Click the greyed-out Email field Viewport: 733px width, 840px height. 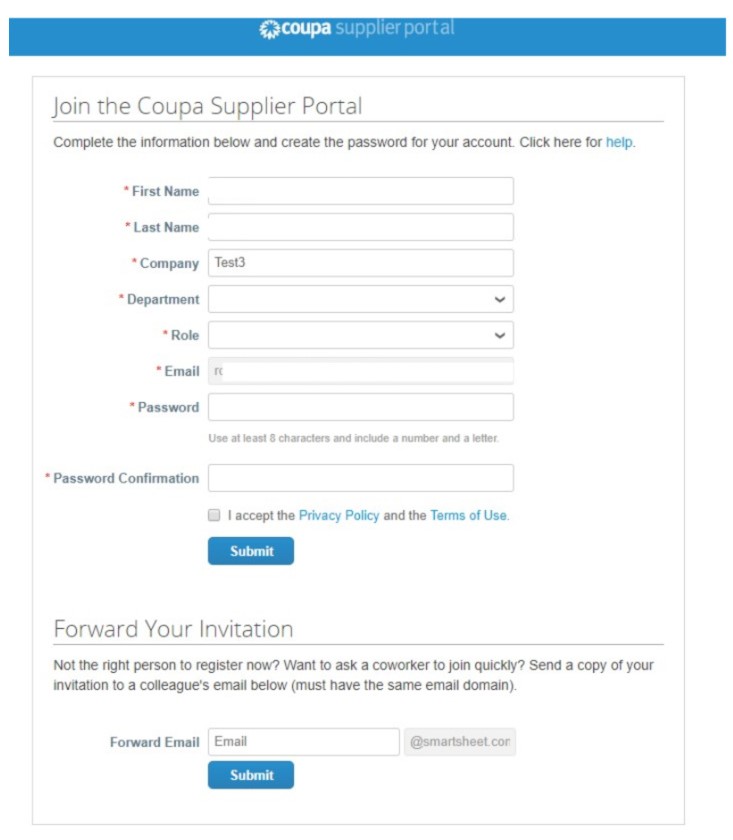pyautogui.click(x=360, y=371)
